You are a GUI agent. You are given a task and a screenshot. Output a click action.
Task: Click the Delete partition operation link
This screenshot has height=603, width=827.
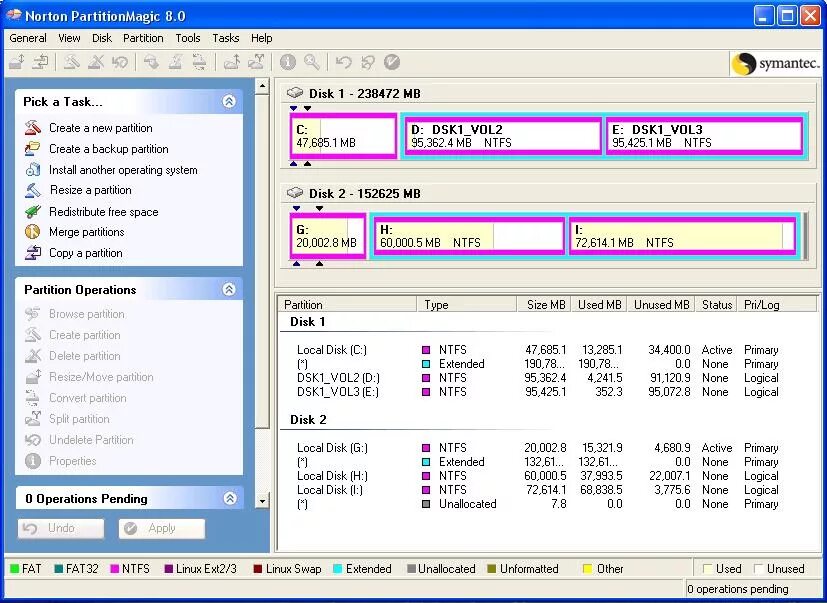pos(84,356)
